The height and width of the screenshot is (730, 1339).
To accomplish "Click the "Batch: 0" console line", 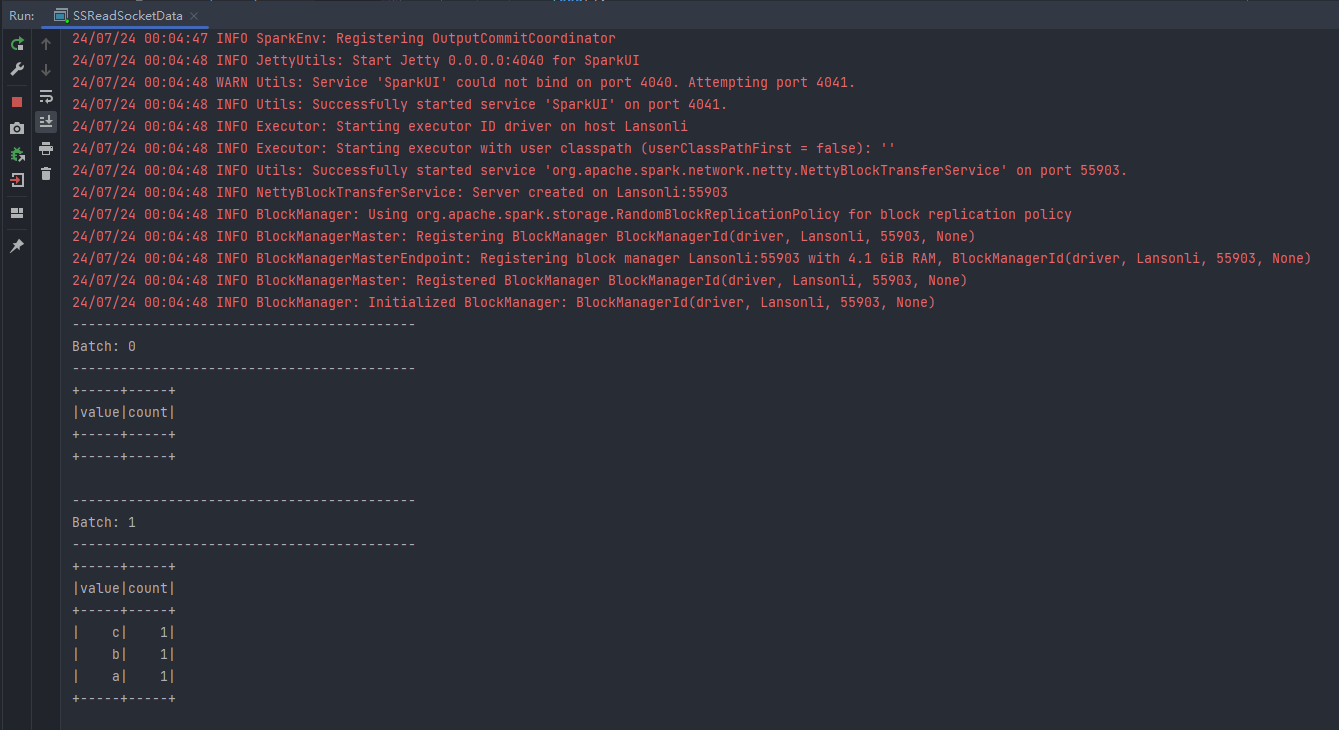I will pyautogui.click(x=104, y=346).
